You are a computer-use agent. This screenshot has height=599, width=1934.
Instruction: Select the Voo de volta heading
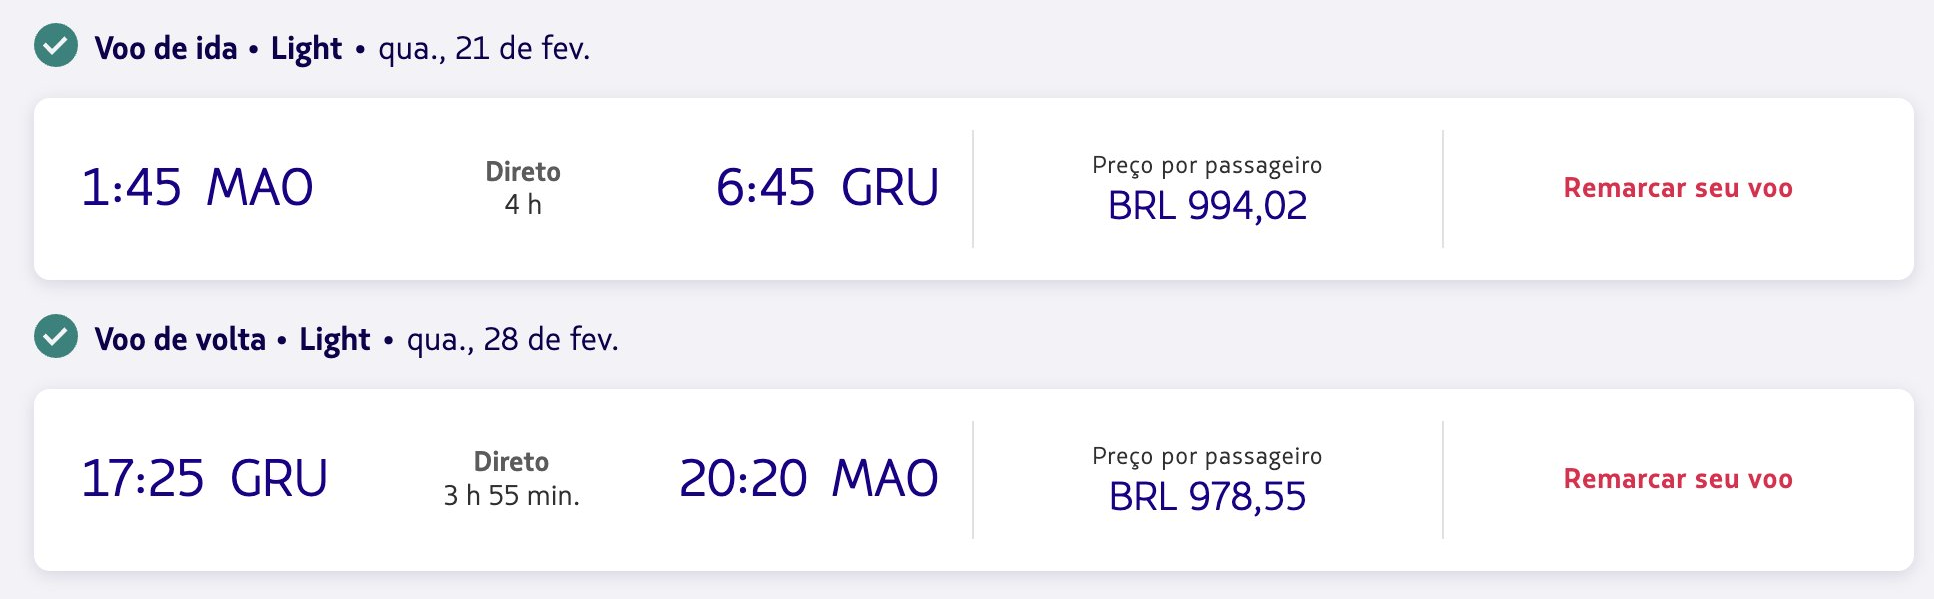pos(180,339)
